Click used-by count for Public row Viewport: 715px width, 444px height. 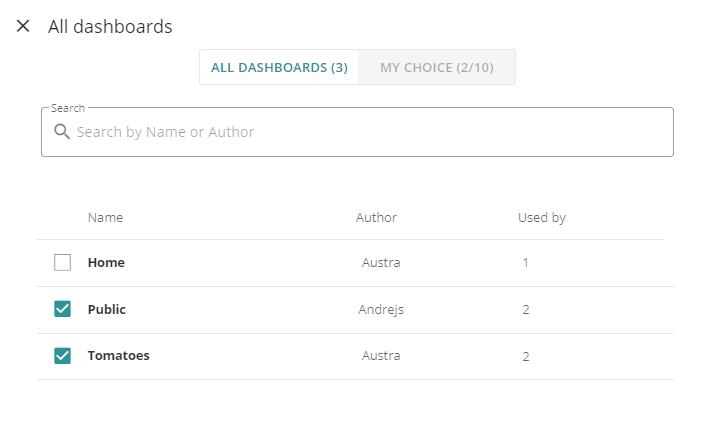coord(526,310)
